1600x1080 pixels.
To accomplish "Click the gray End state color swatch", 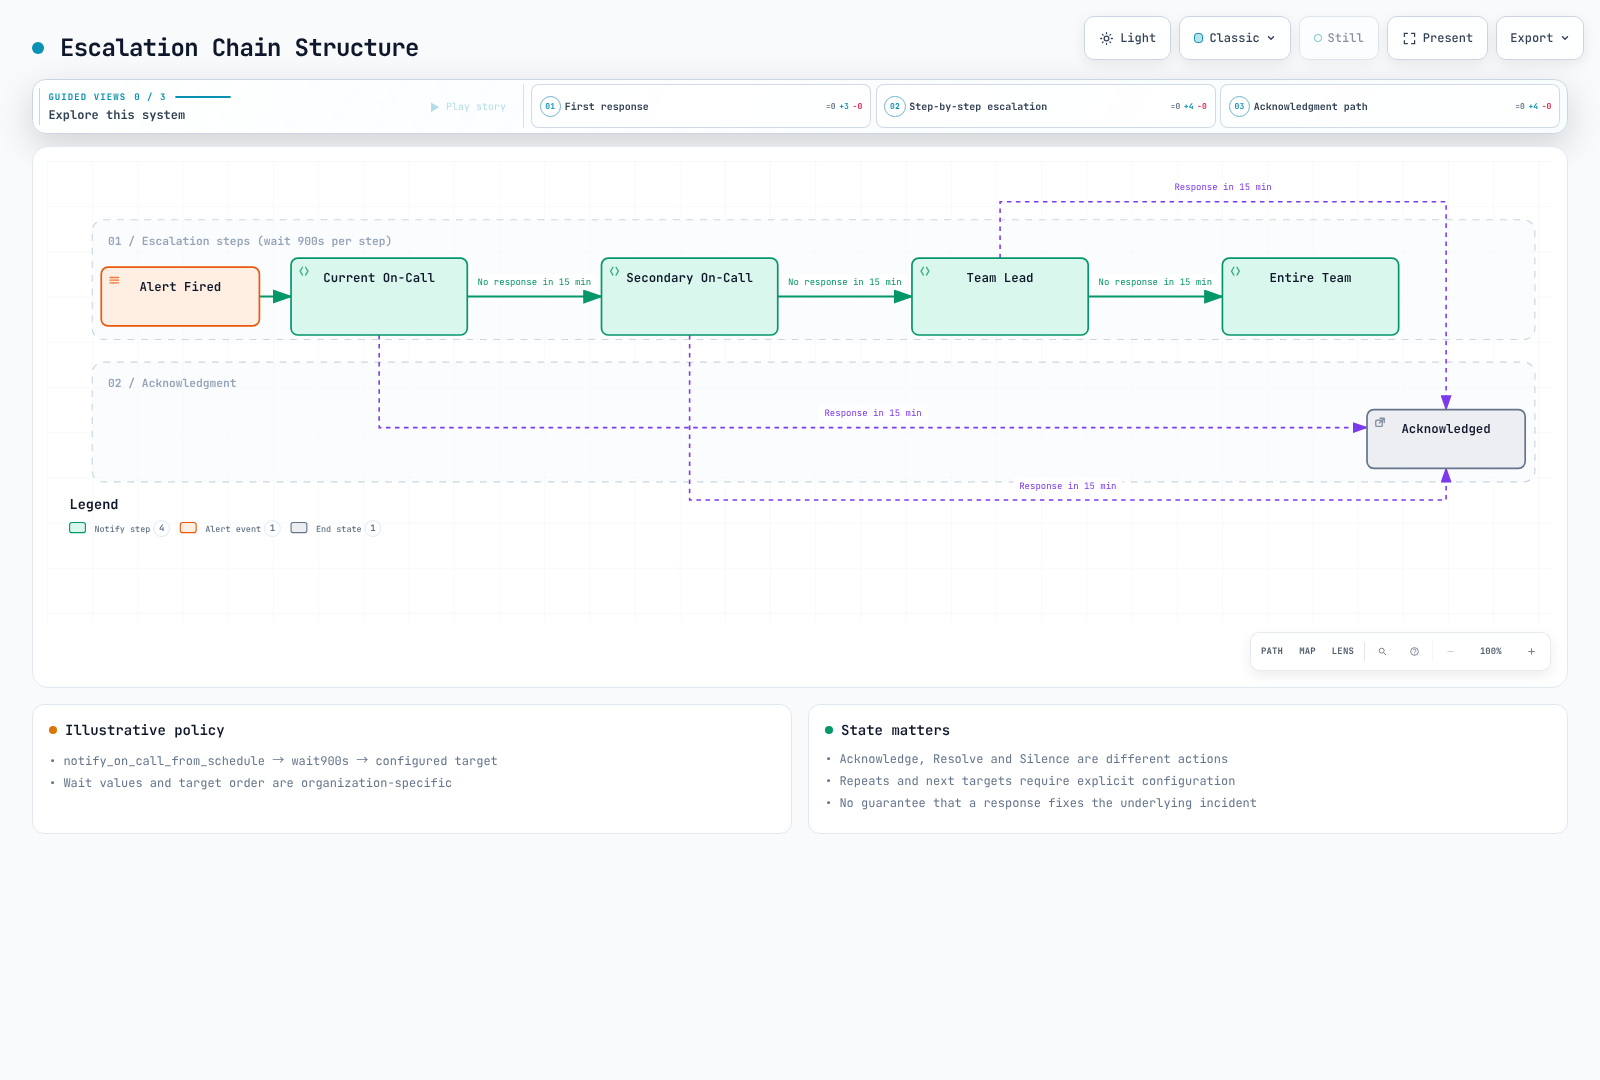I will 299,528.
